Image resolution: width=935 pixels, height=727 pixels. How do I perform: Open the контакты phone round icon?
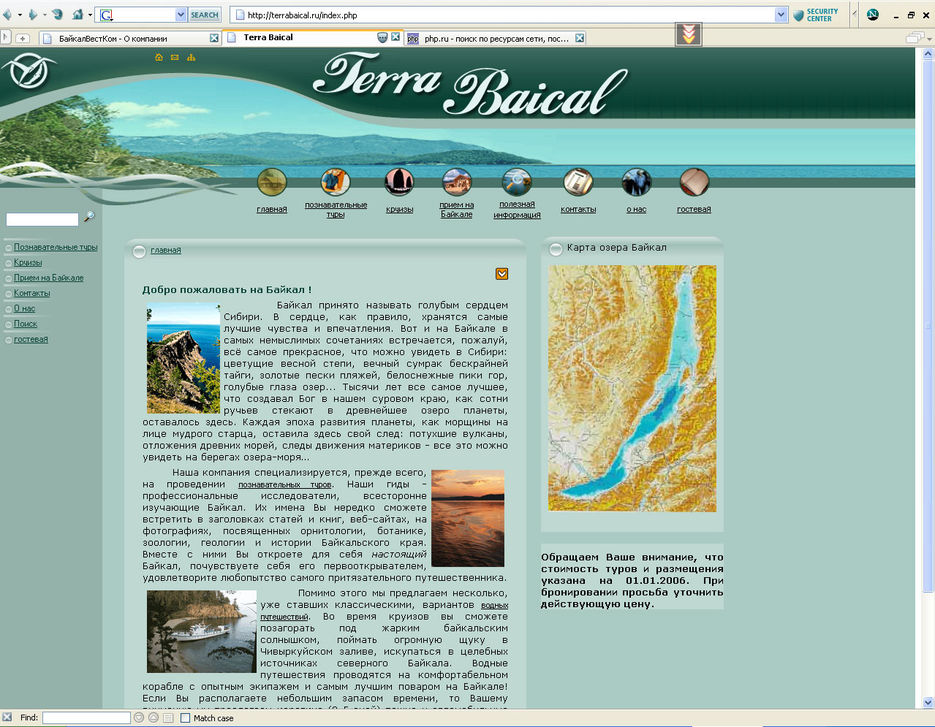(x=578, y=182)
